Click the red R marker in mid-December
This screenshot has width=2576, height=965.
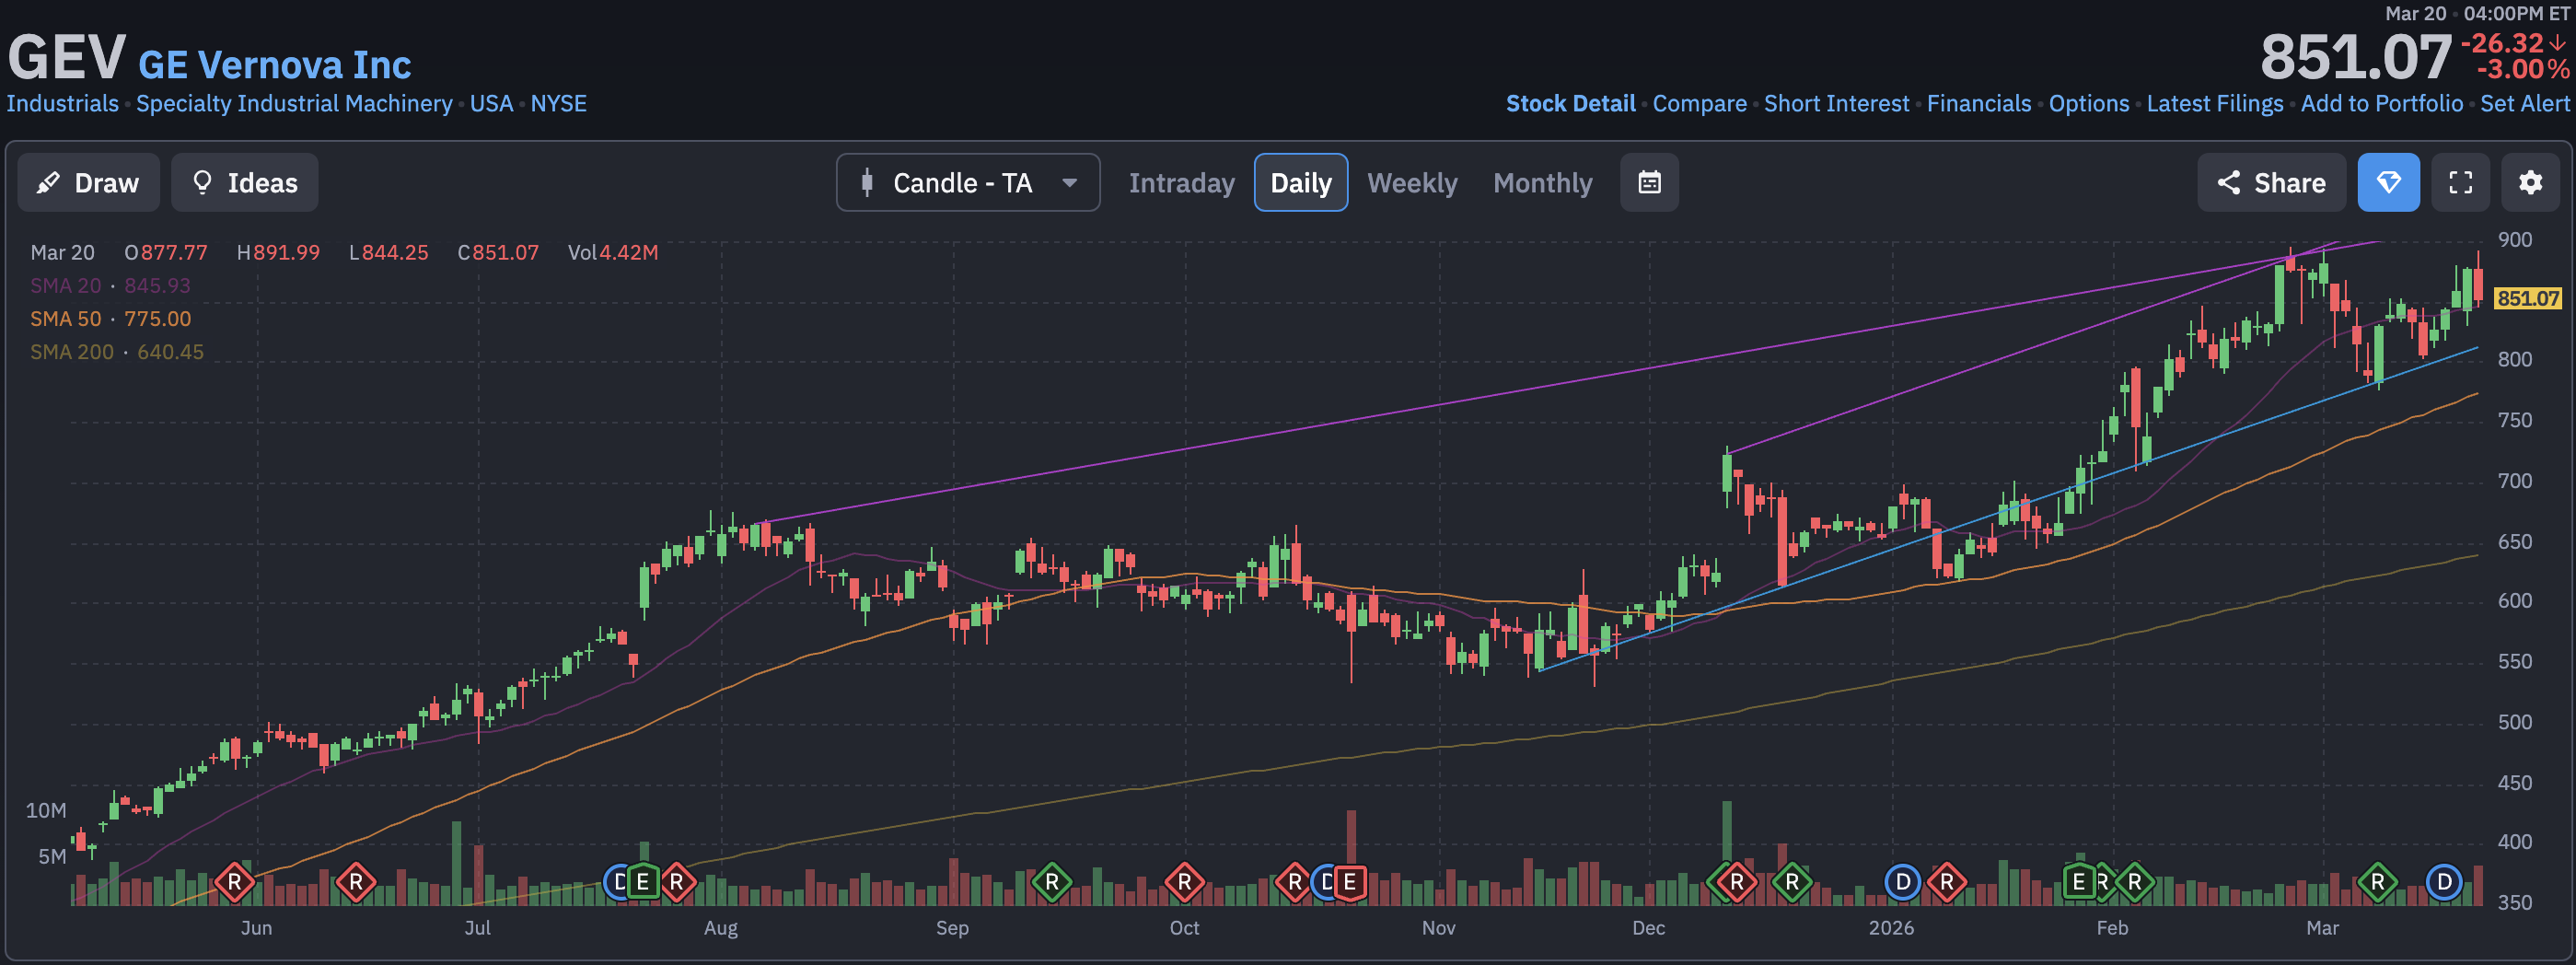(1737, 882)
